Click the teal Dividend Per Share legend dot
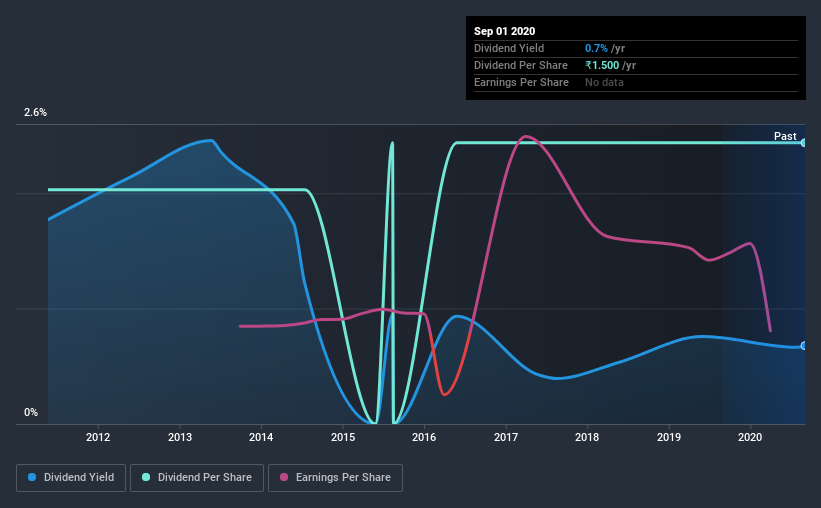Image resolution: width=821 pixels, height=508 pixels. (146, 477)
